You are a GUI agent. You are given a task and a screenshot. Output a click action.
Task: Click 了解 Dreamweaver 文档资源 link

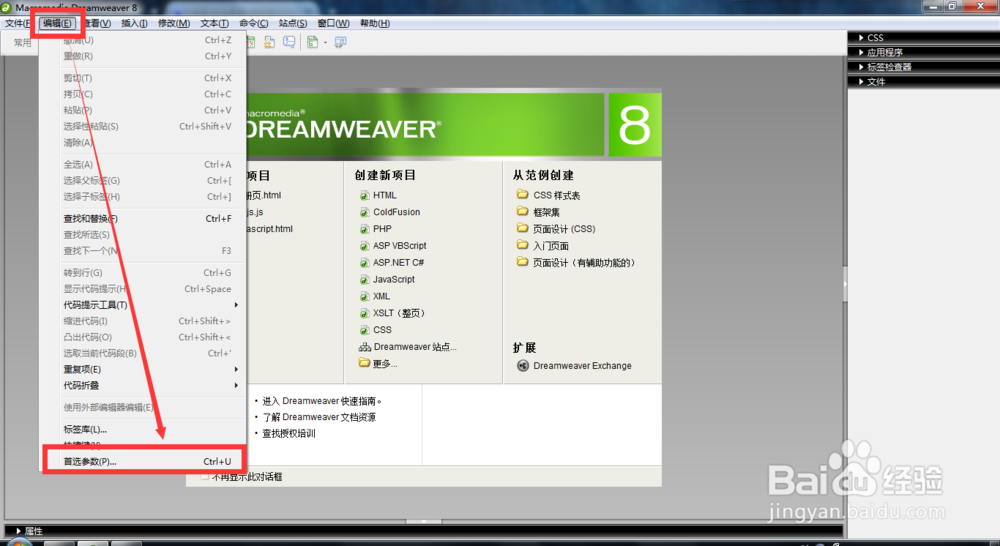coord(319,417)
